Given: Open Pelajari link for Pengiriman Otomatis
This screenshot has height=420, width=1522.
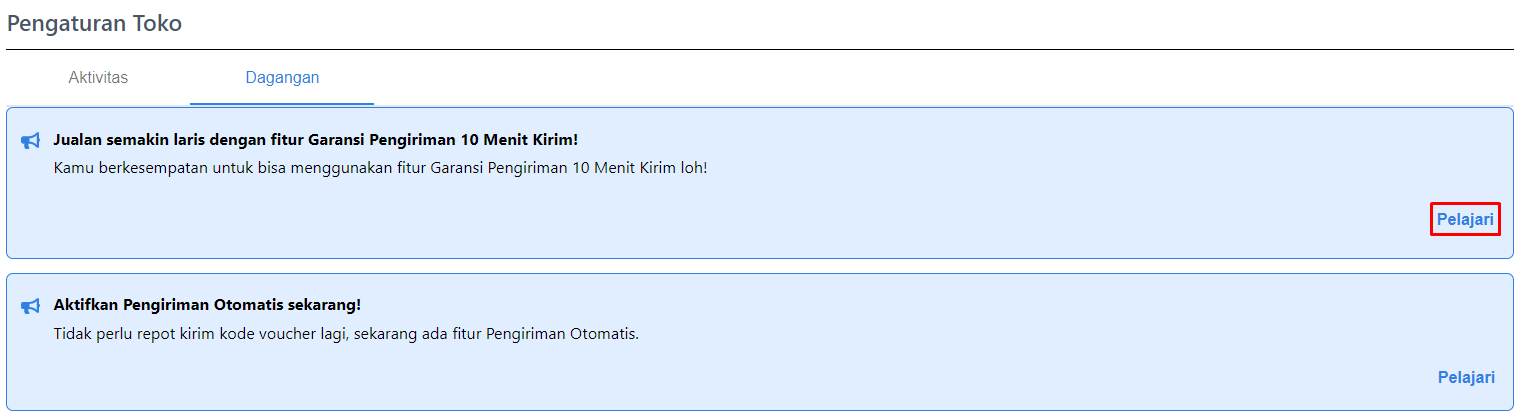Looking at the screenshot, I should (1466, 377).
